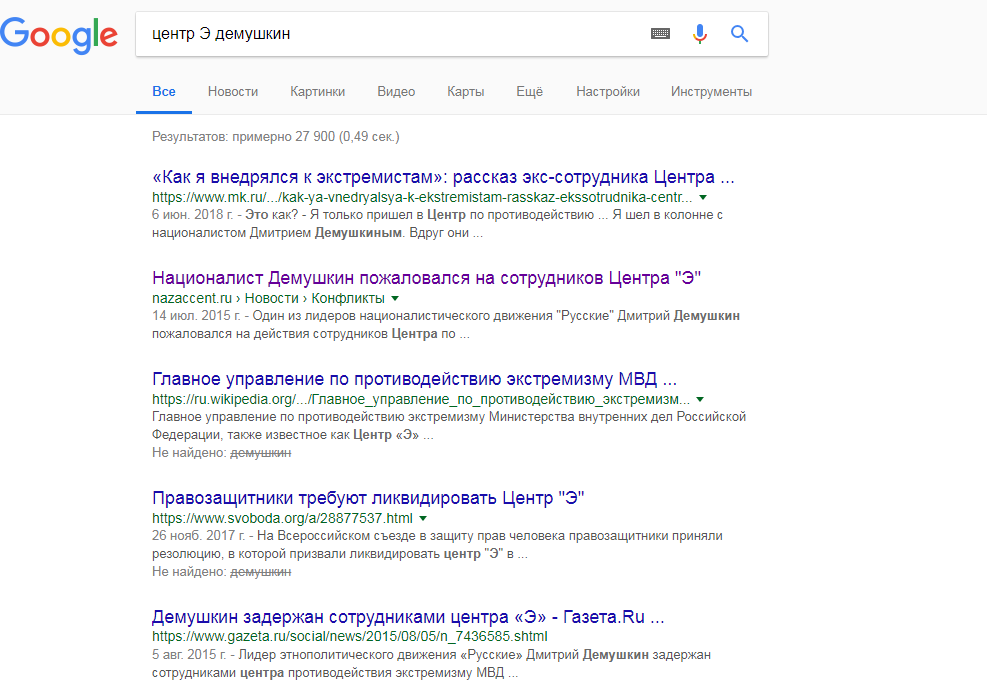Switch to the 'Новости' tab
Screen dimensions: 987x687
[x=233, y=91]
